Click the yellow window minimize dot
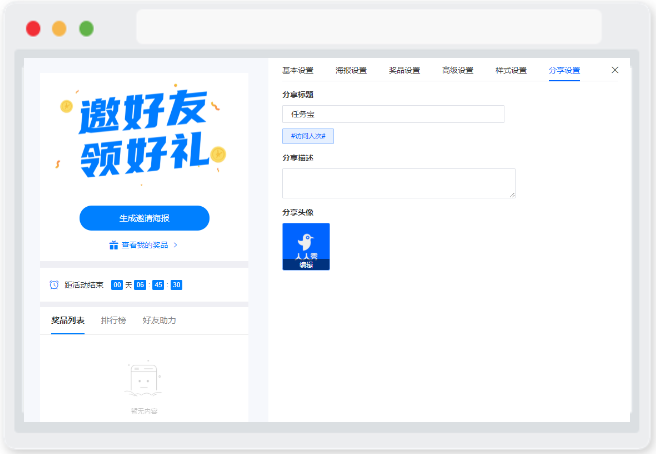Viewport: 656px width, 454px height. 59,29
